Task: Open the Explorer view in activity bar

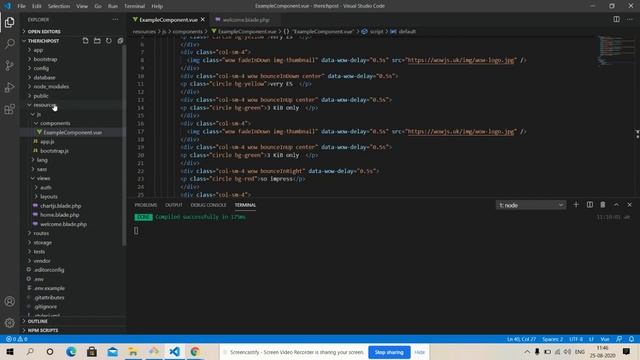Action: point(10,22)
